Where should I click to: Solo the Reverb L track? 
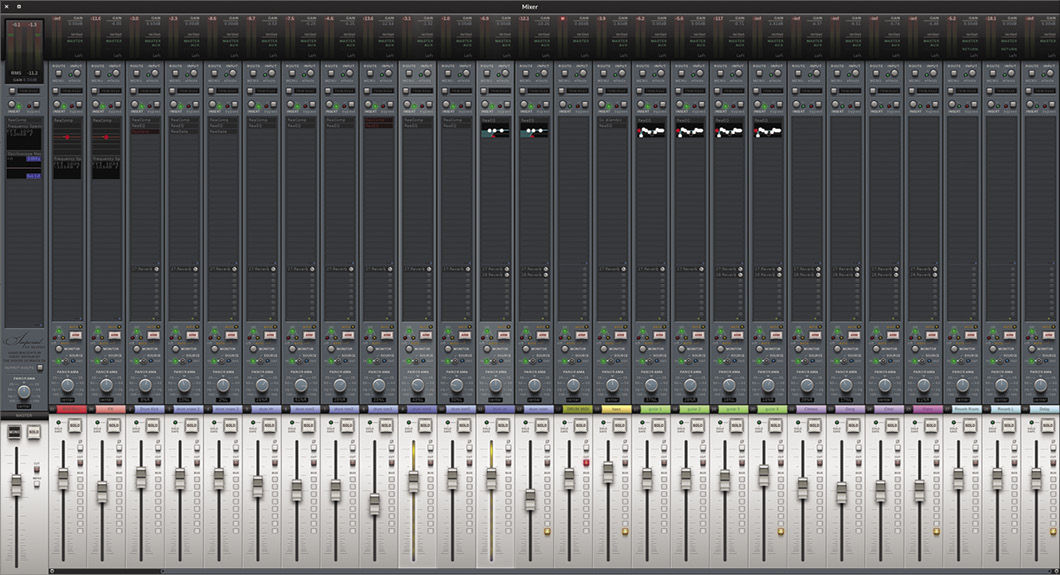(x=1009, y=425)
